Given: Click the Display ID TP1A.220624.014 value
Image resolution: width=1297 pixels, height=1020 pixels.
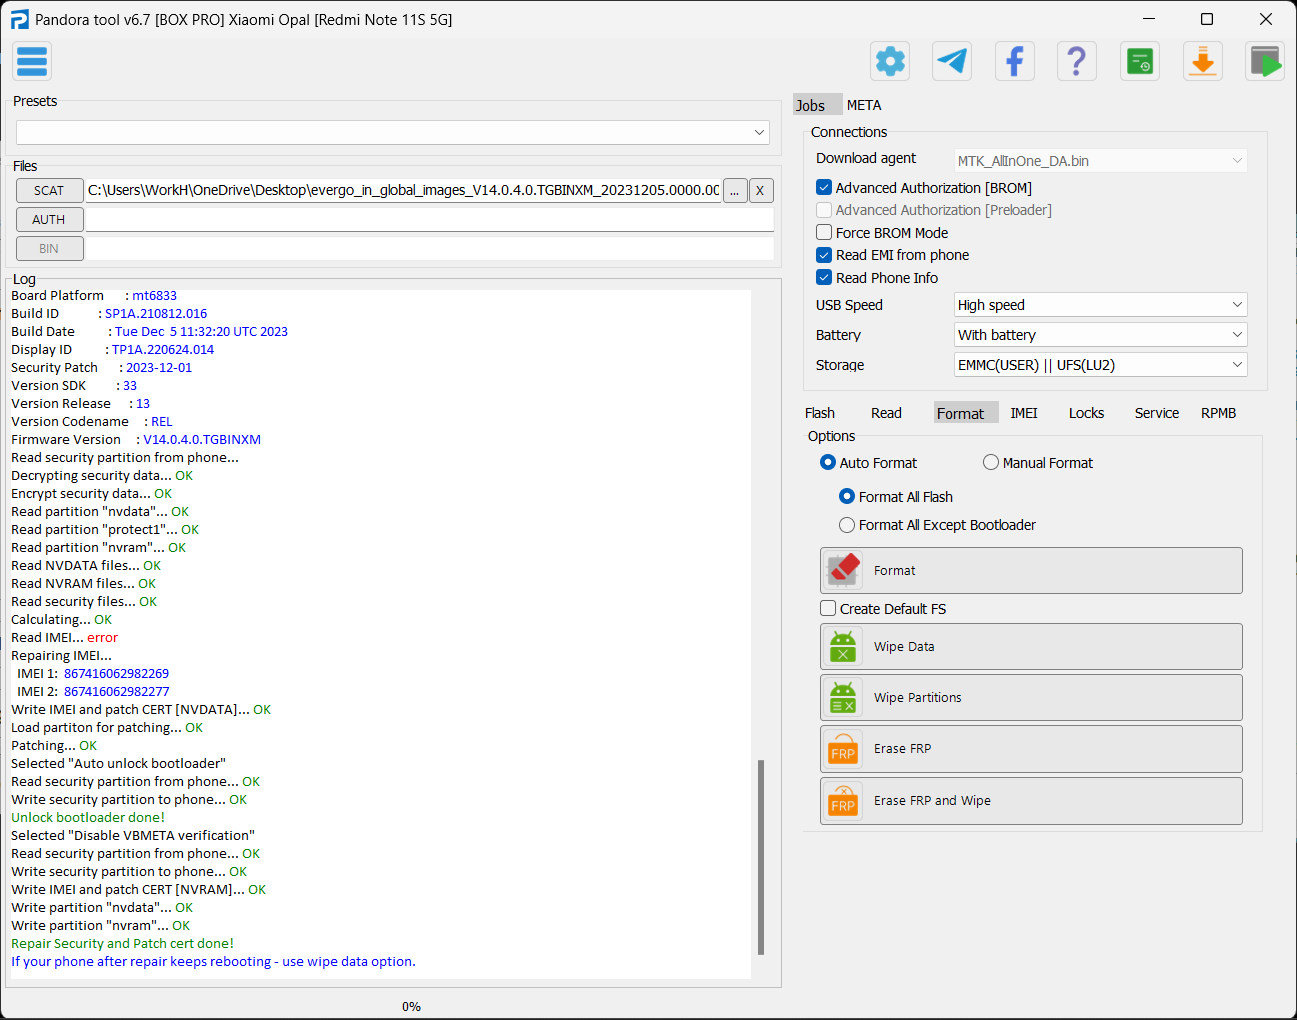Looking at the screenshot, I should pyautogui.click(x=163, y=349).
